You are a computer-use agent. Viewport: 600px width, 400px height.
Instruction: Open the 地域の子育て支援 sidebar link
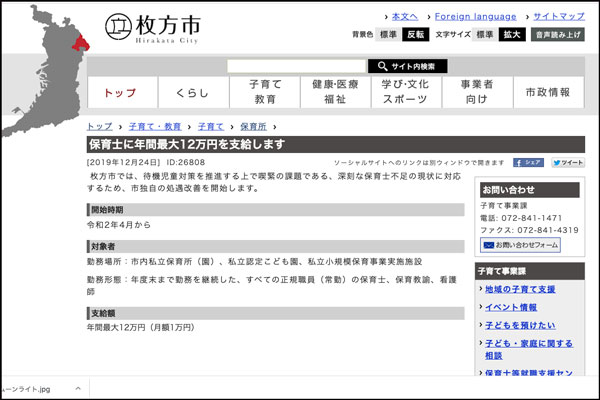pos(520,290)
